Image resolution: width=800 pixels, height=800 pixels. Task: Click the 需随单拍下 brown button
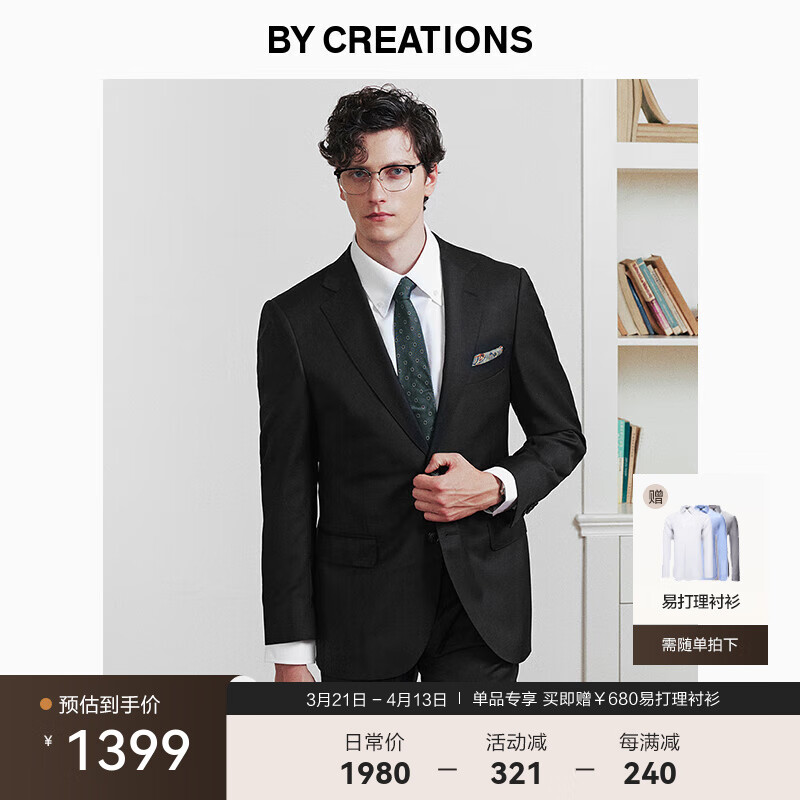pyautogui.click(x=700, y=644)
